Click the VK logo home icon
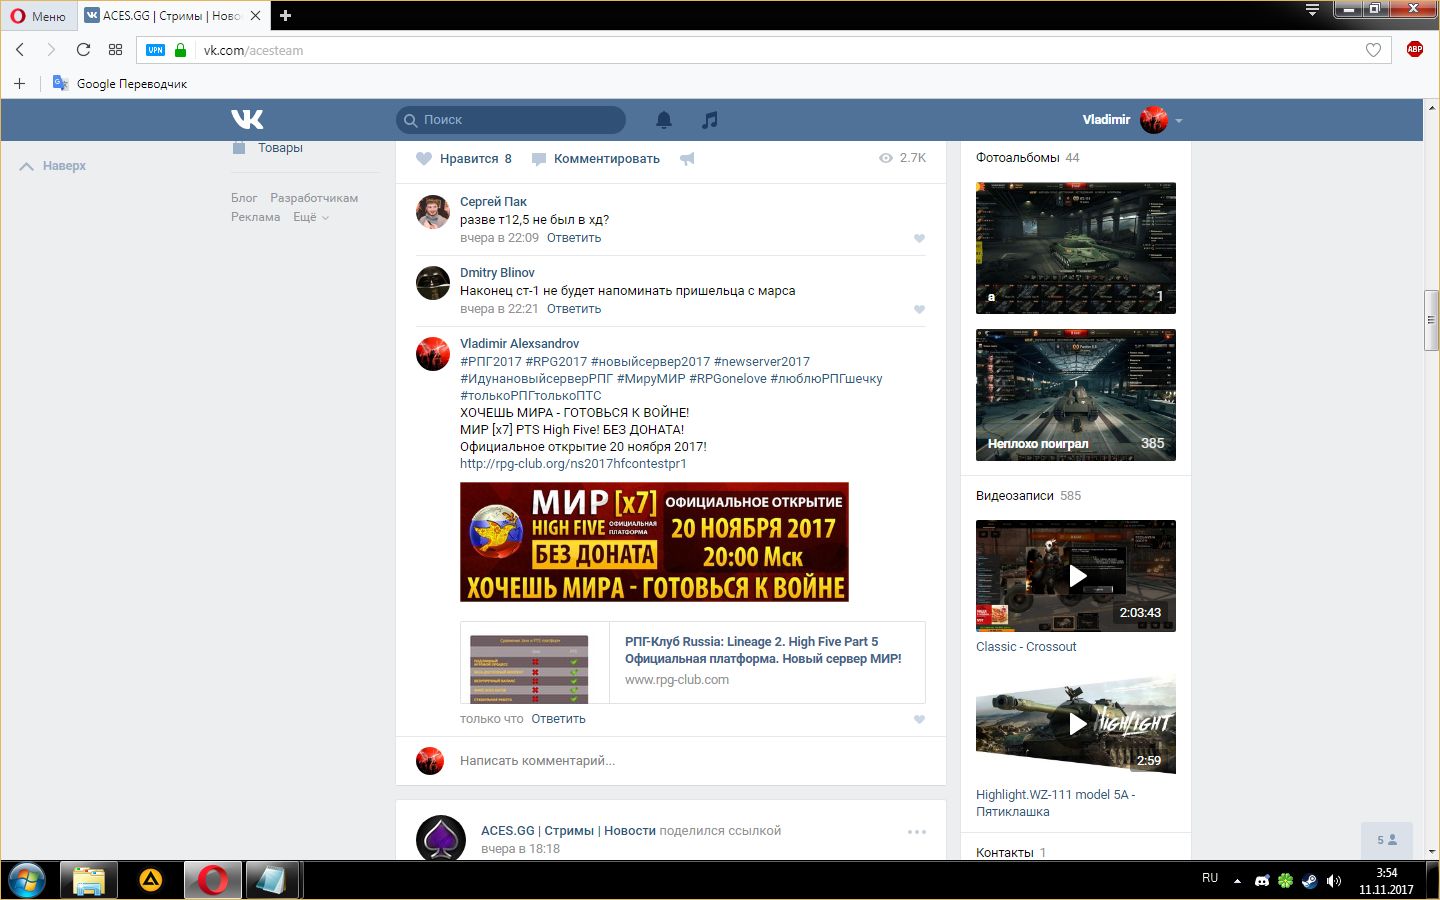This screenshot has width=1440, height=900. coord(247,120)
